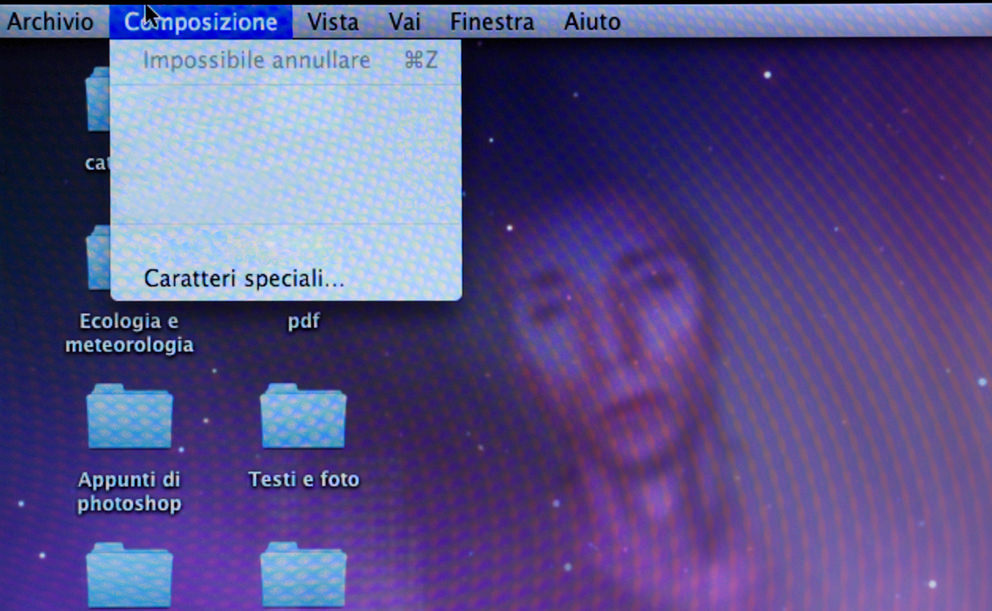
Task: Click the folder icon above Ecologia e meteorologia
Action: click(98, 260)
